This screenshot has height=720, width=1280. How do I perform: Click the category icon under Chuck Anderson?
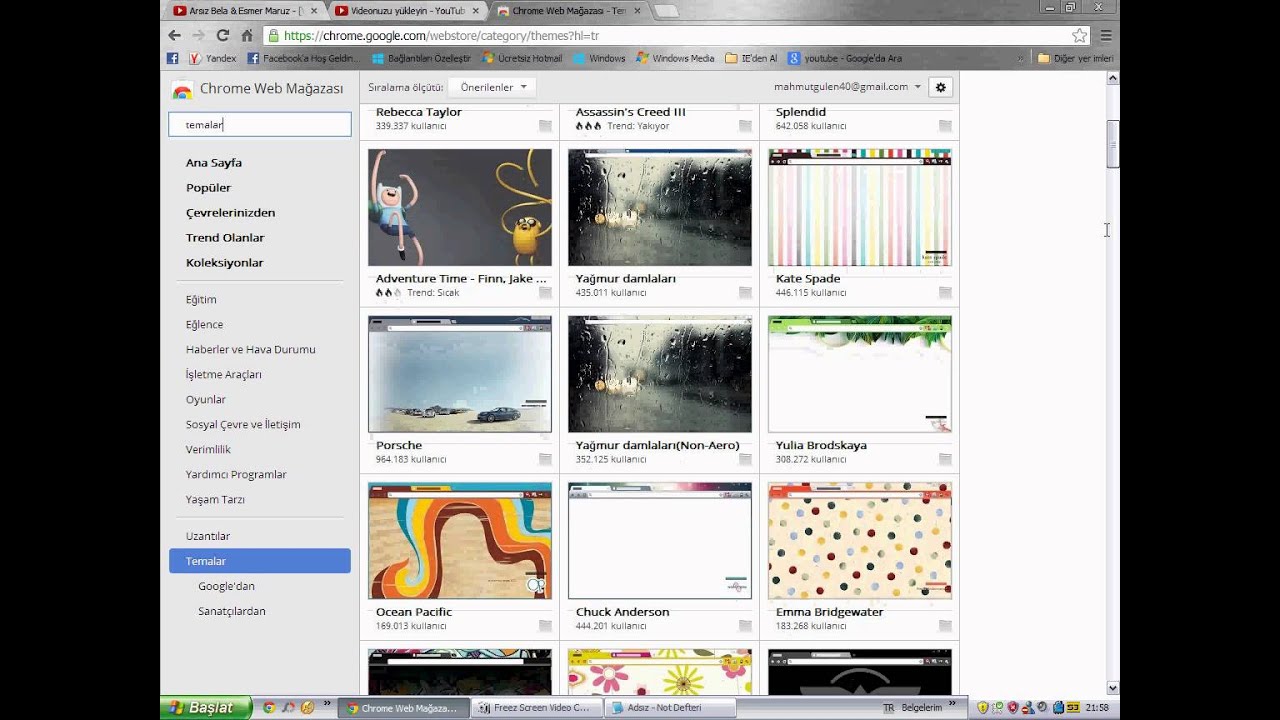click(x=745, y=626)
